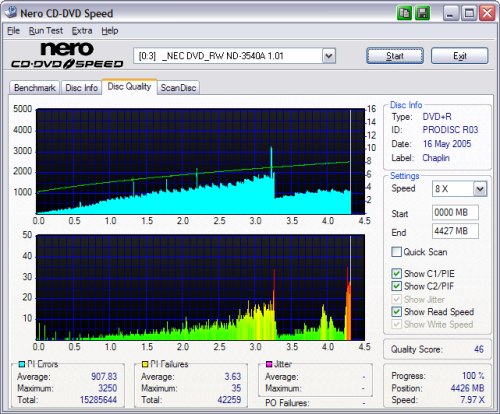Click the Nero CD-DVD Speed app icon
The image size is (500, 414).
point(11,12)
